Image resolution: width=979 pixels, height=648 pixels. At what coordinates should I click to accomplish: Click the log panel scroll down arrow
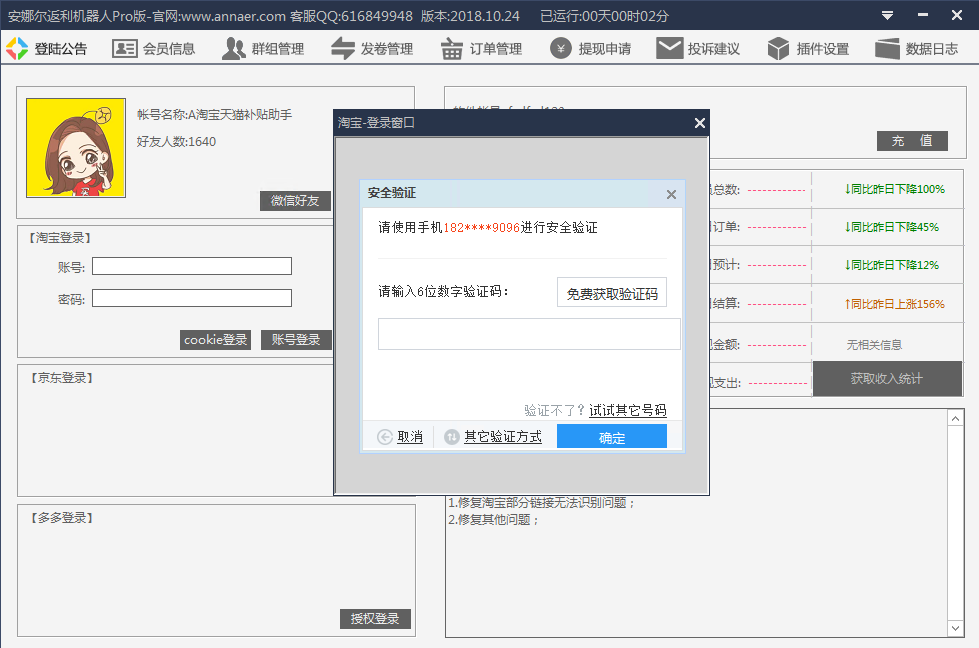click(x=955, y=629)
